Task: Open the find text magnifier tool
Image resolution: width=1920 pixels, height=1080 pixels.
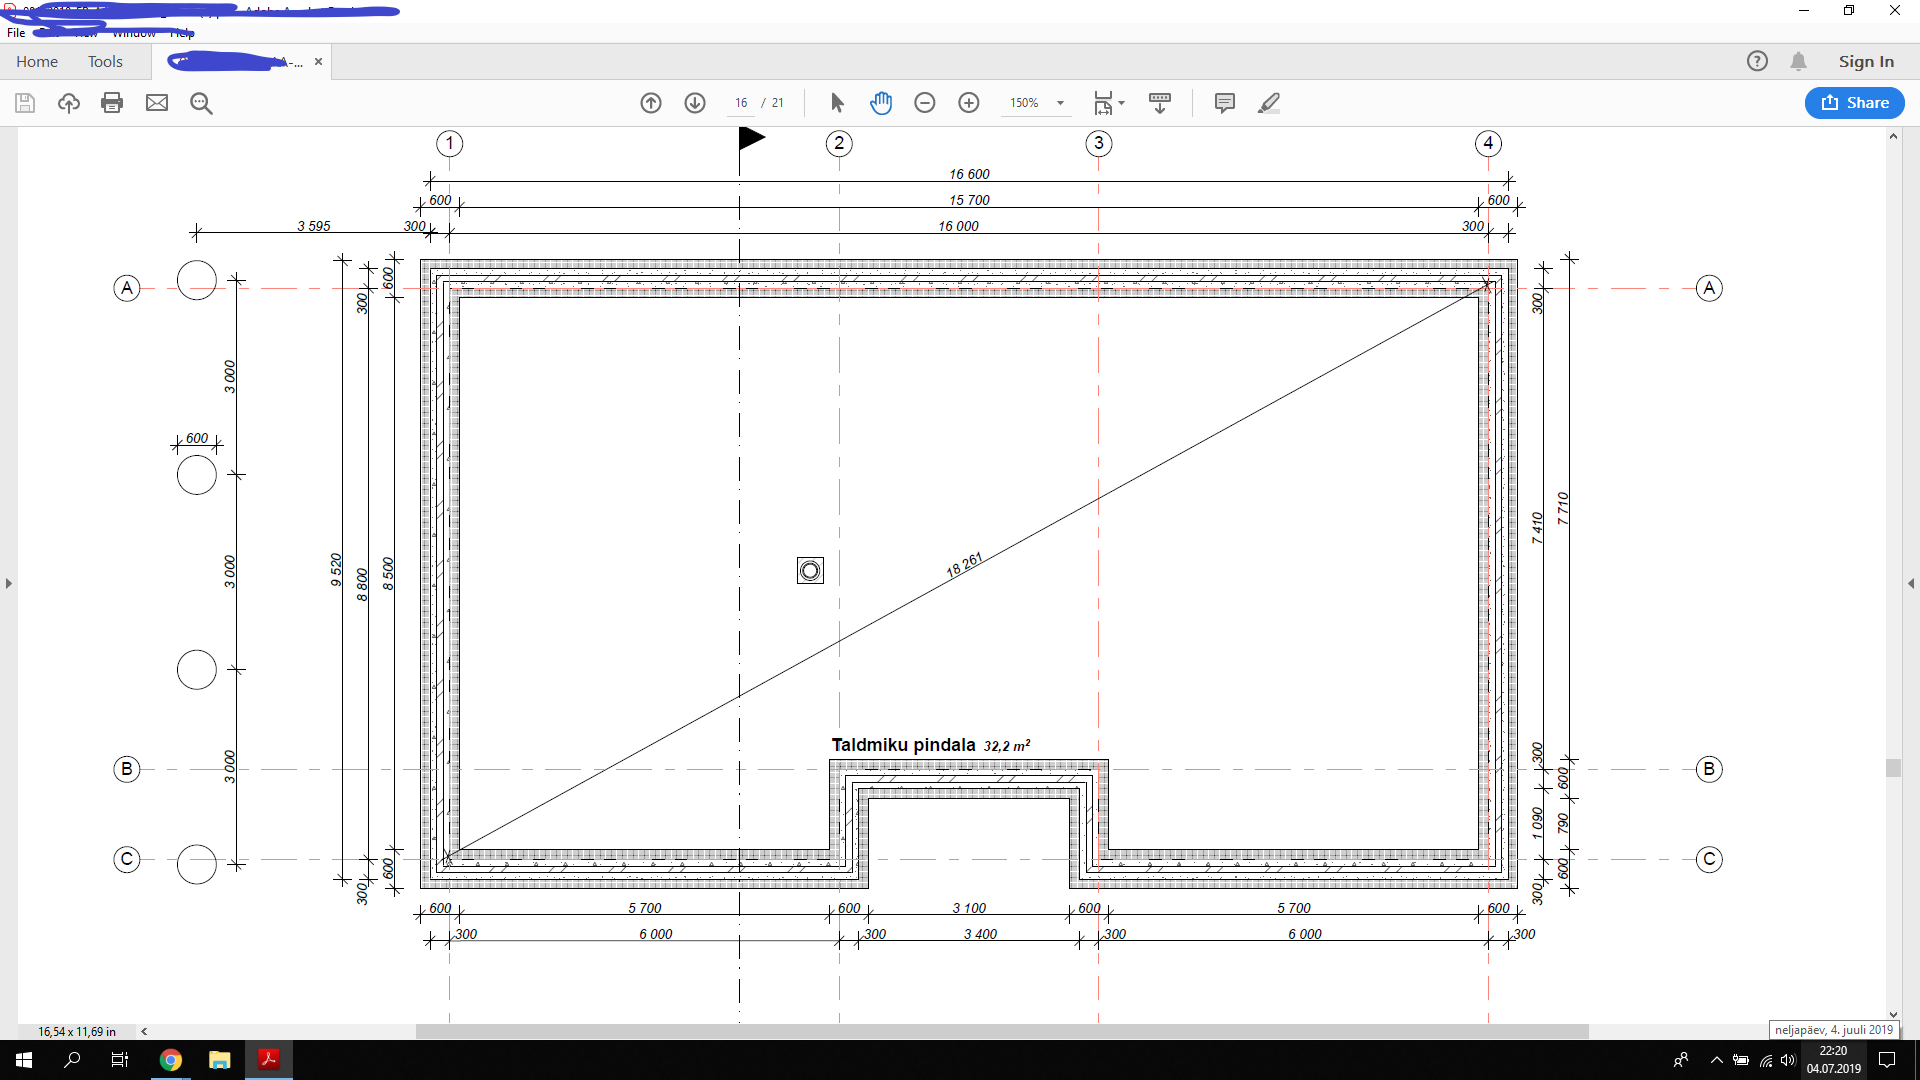Action: click(201, 103)
